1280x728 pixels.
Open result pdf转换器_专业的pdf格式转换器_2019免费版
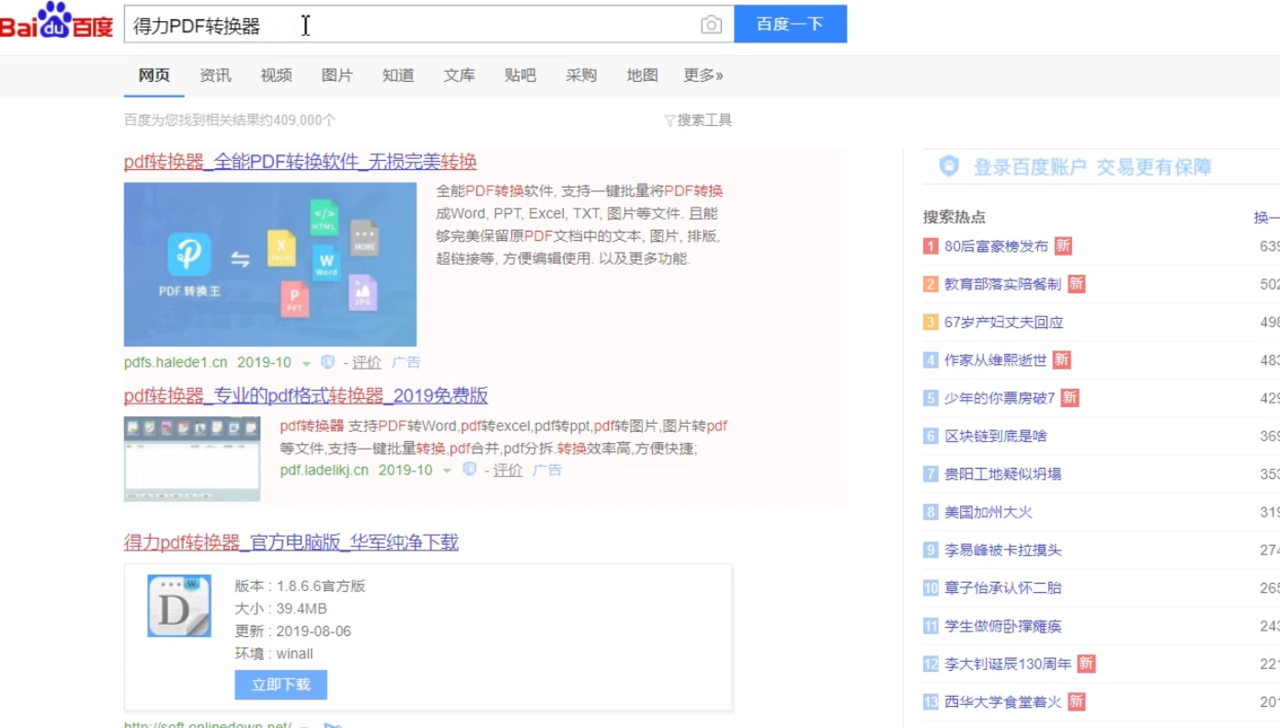tap(306, 395)
